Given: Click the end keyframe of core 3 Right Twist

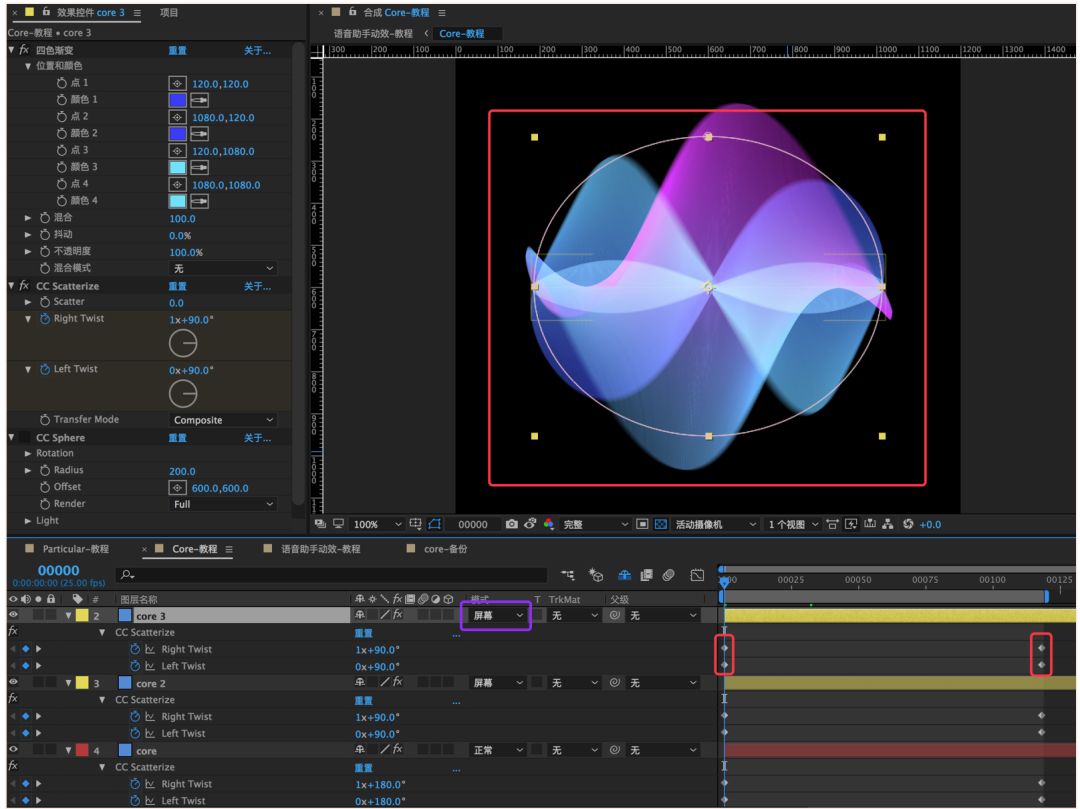Looking at the screenshot, I should click(1041, 648).
